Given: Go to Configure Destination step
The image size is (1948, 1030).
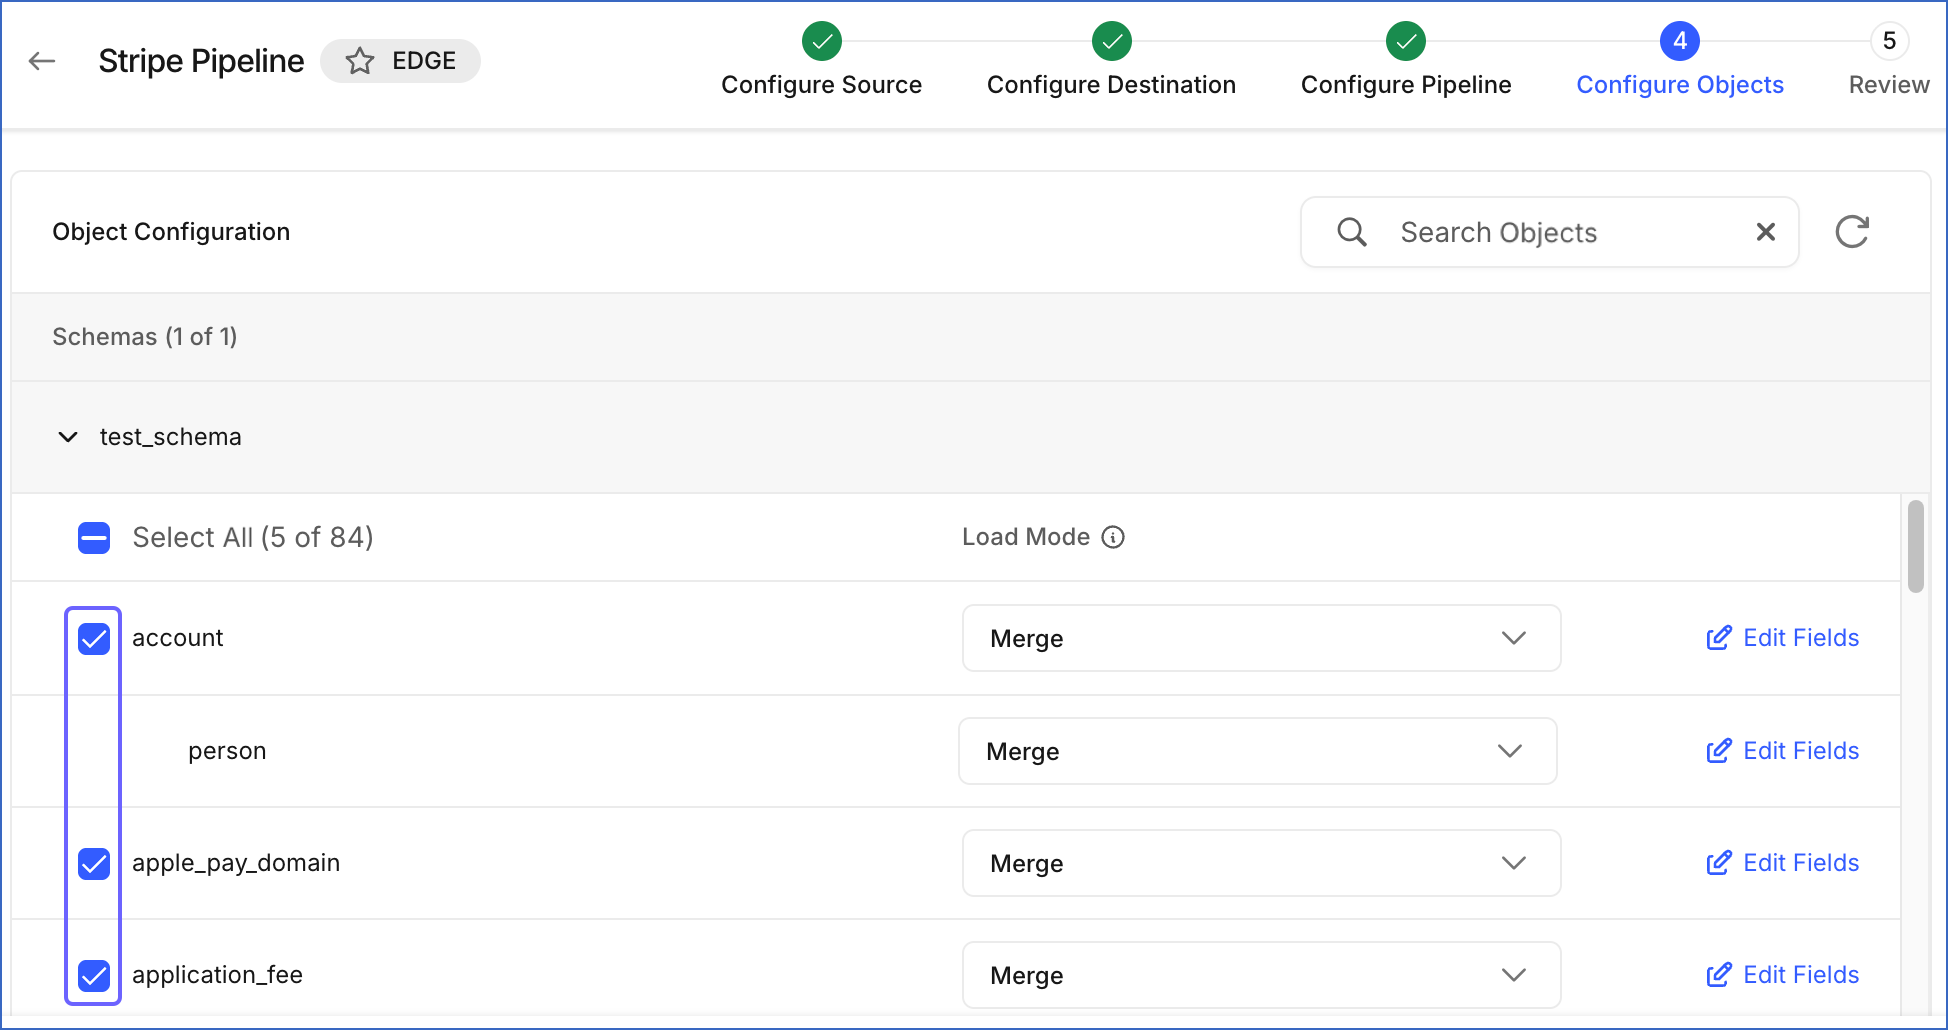Looking at the screenshot, I should pyautogui.click(x=1112, y=85).
